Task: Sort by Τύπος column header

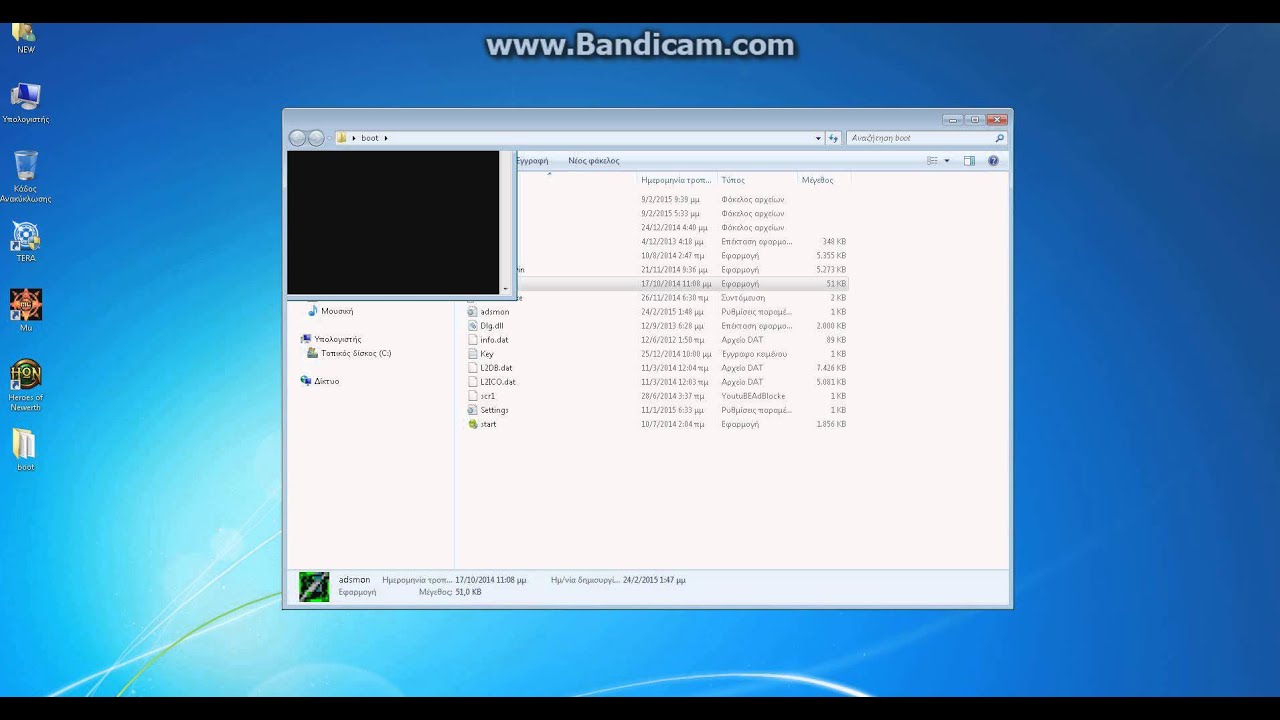Action: [733, 180]
